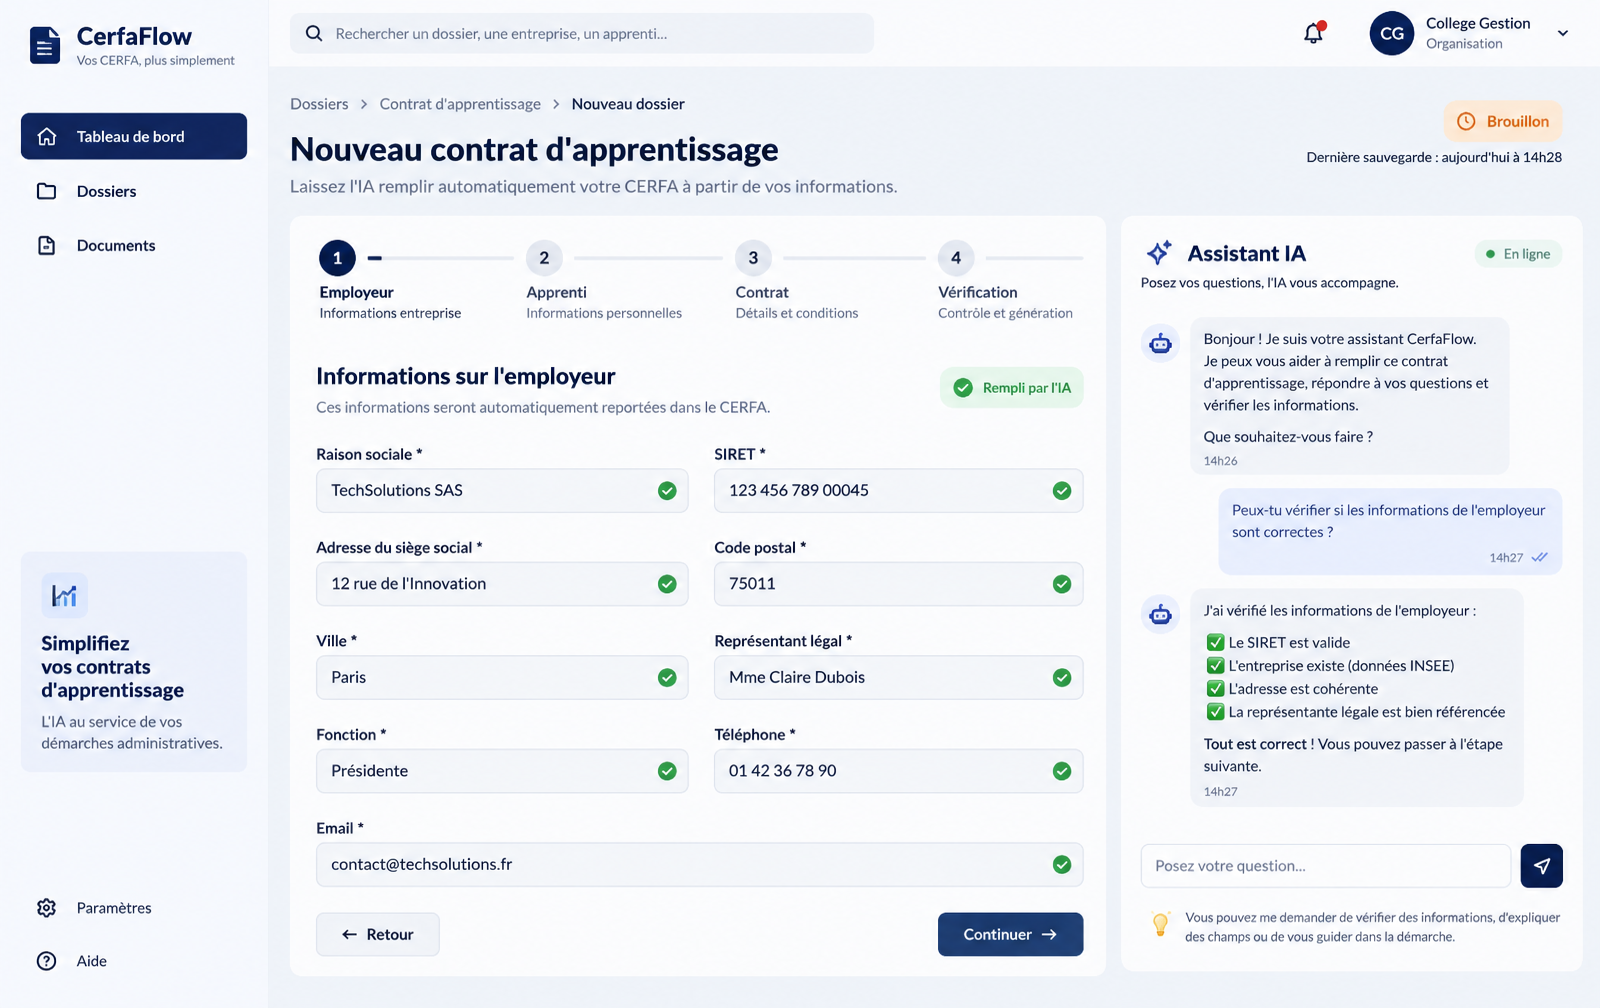Click the Adresse du siège social field

(x=502, y=584)
